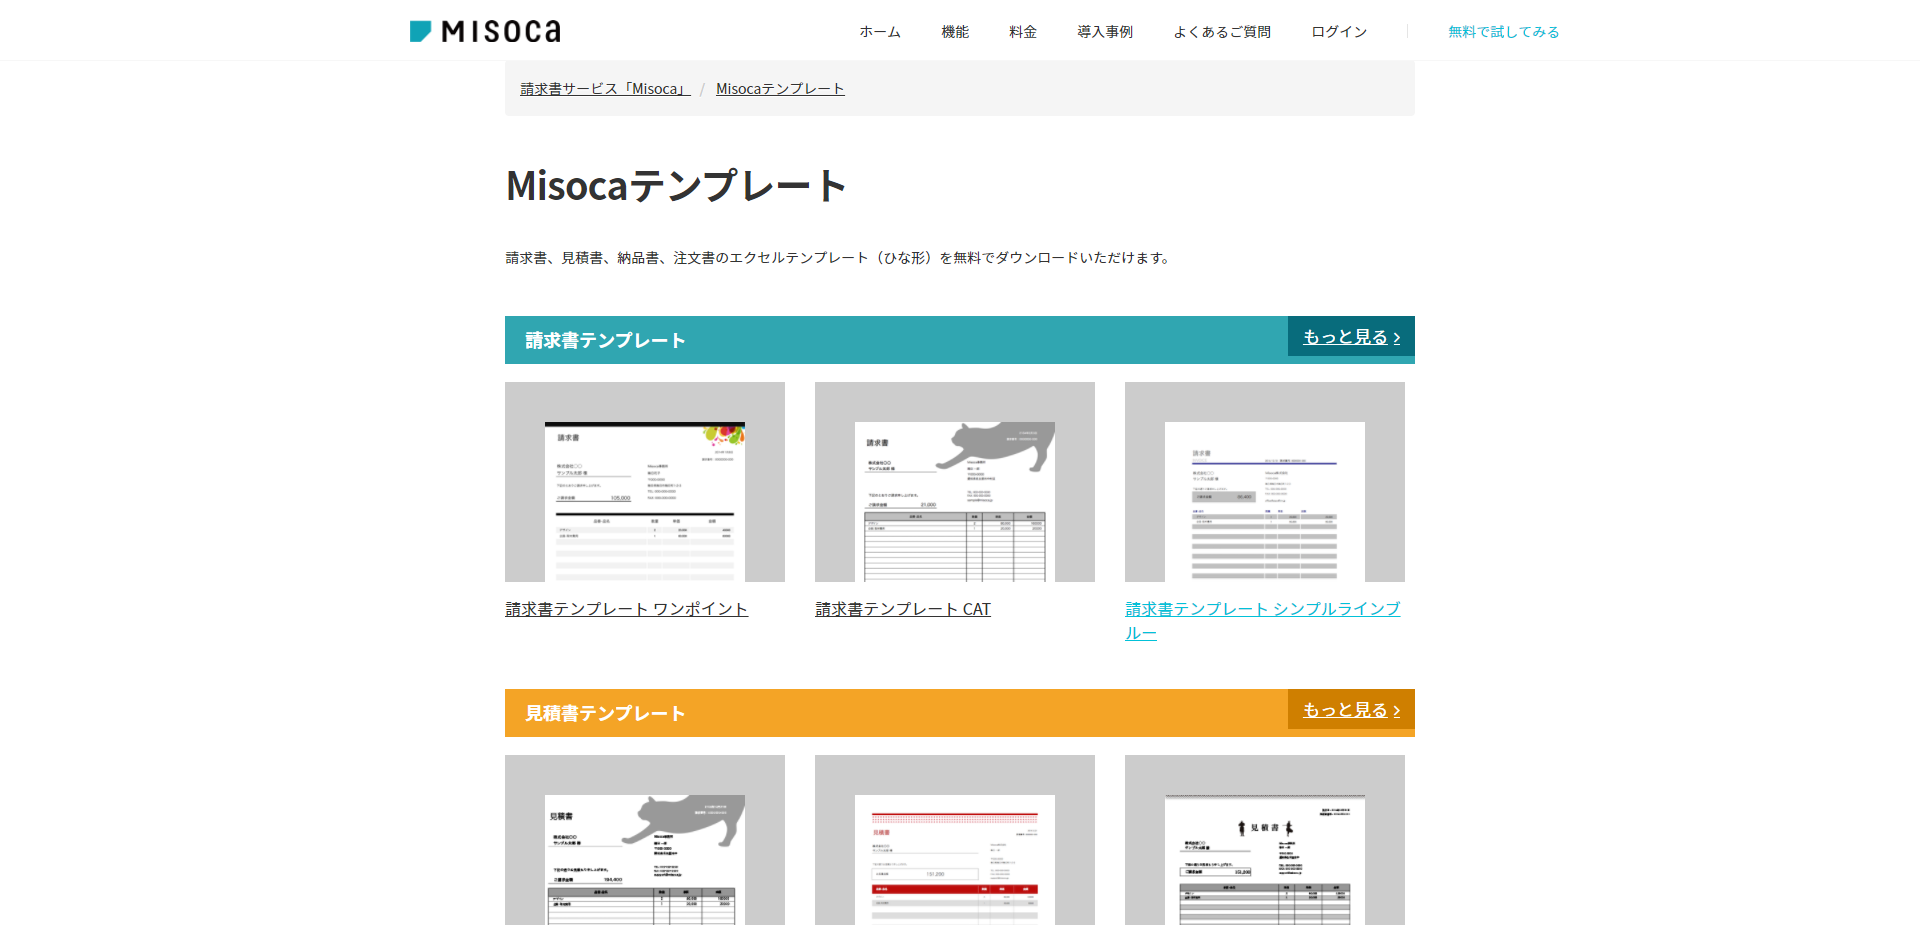Click the Misoca logo
This screenshot has width=1920, height=925.
tap(484, 30)
